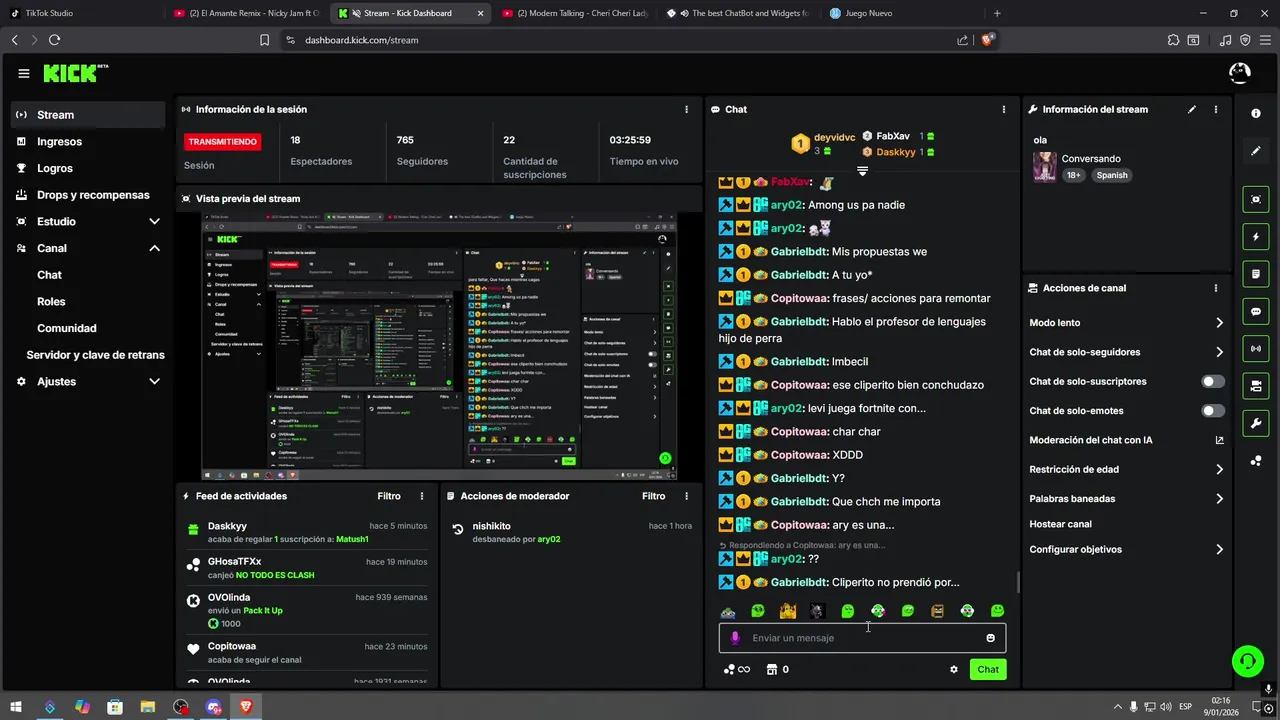
Task: Expand Configurar objetivos option
Action: [1220, 550]
